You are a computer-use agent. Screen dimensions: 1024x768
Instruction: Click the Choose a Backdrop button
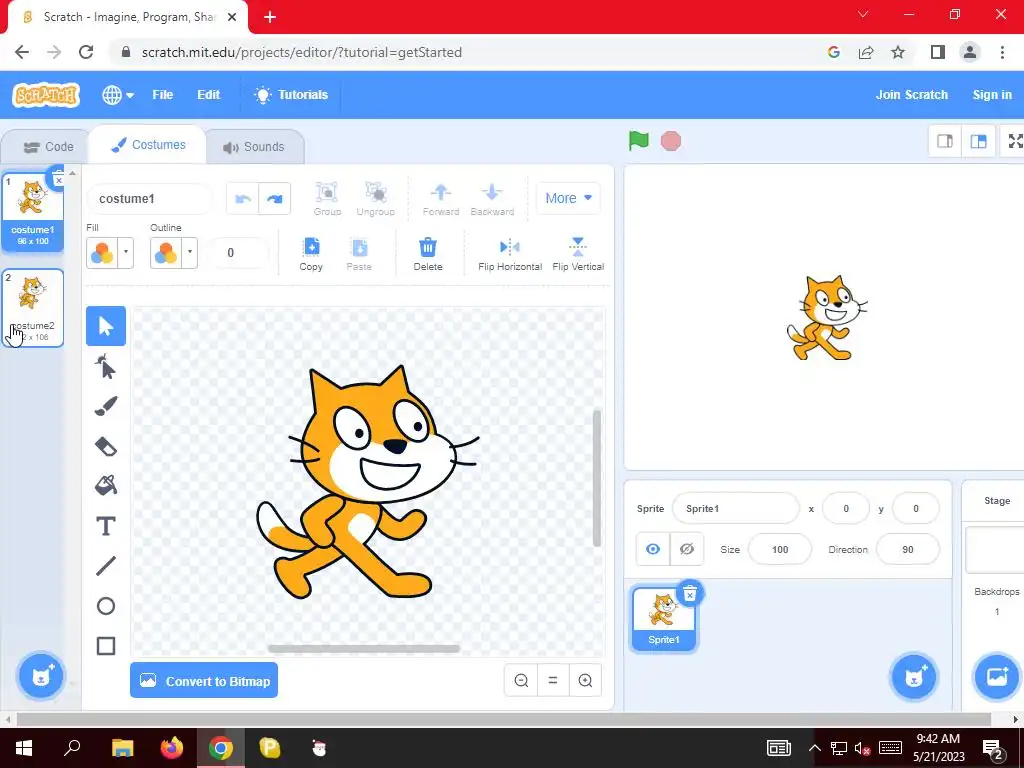click(x=997, y=676)
